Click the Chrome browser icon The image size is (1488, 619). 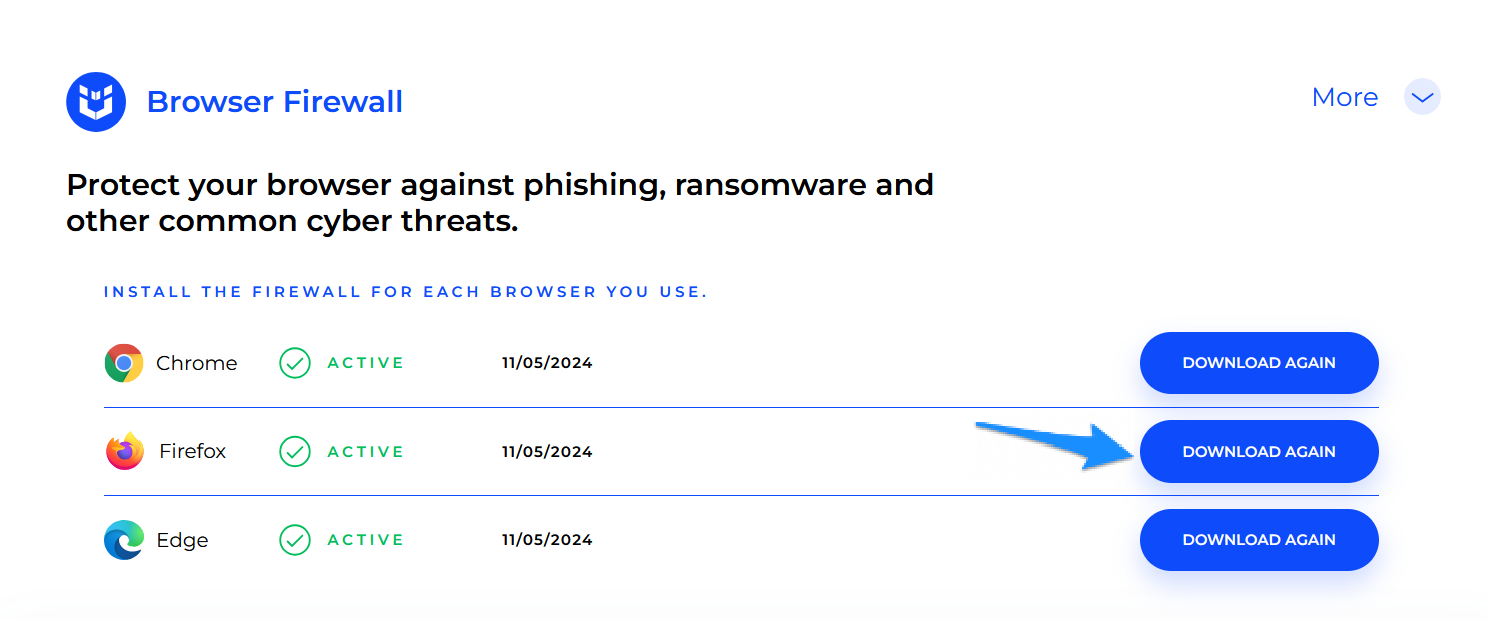tap(124, 363)
